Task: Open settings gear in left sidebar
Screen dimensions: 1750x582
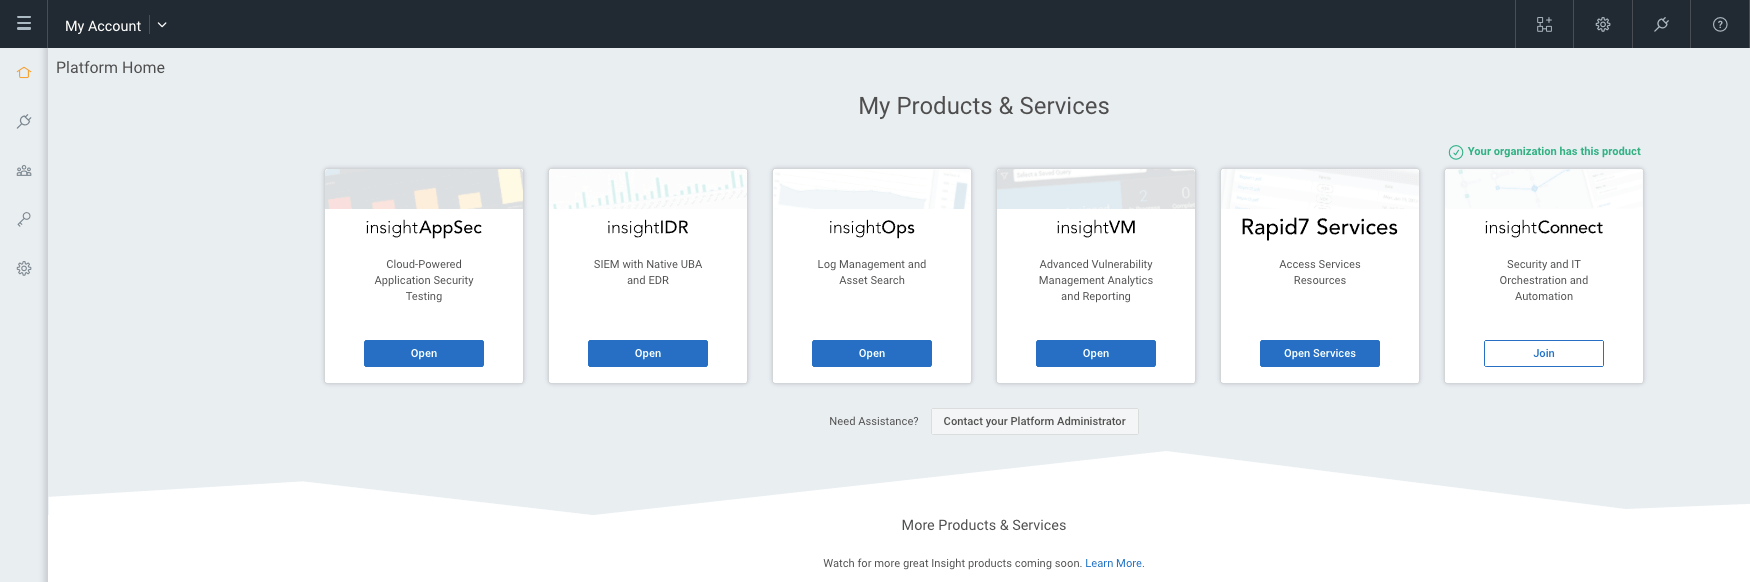Action: point(24,268)
